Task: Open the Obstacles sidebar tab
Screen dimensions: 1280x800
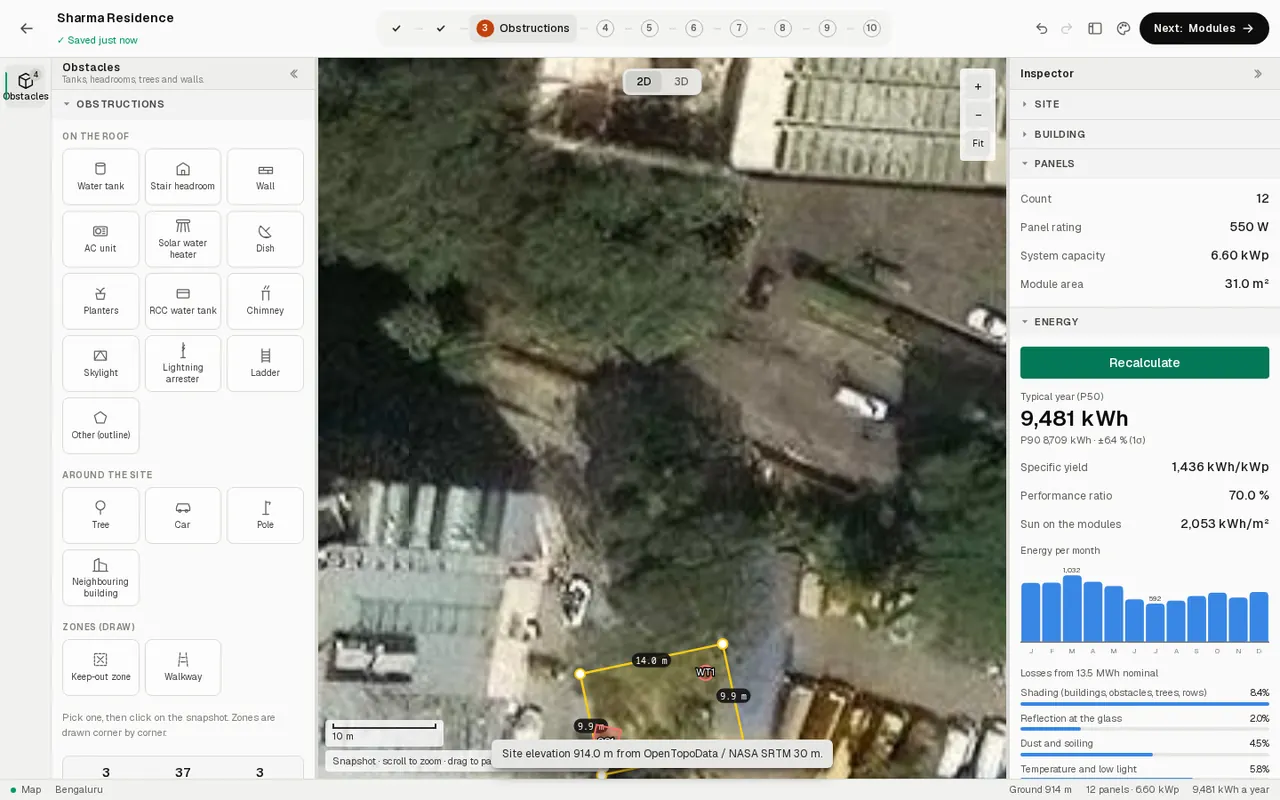Action: [x=25, y=85]
